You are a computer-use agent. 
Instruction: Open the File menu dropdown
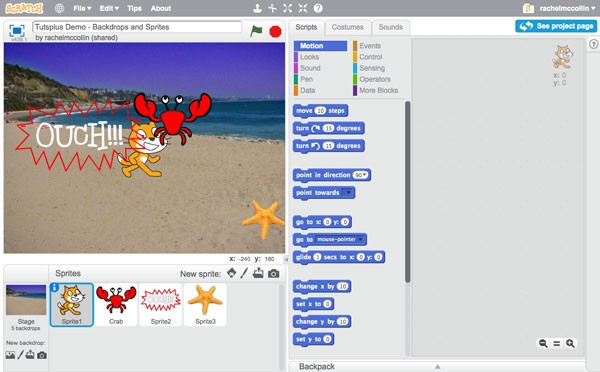pos(82,8)
